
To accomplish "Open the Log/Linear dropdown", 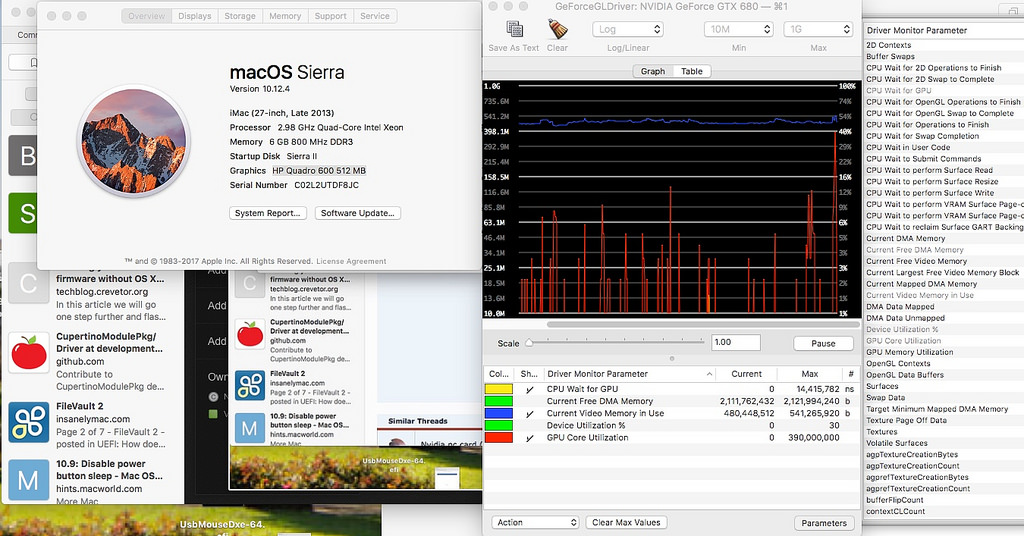I will (x=628, y=29).
